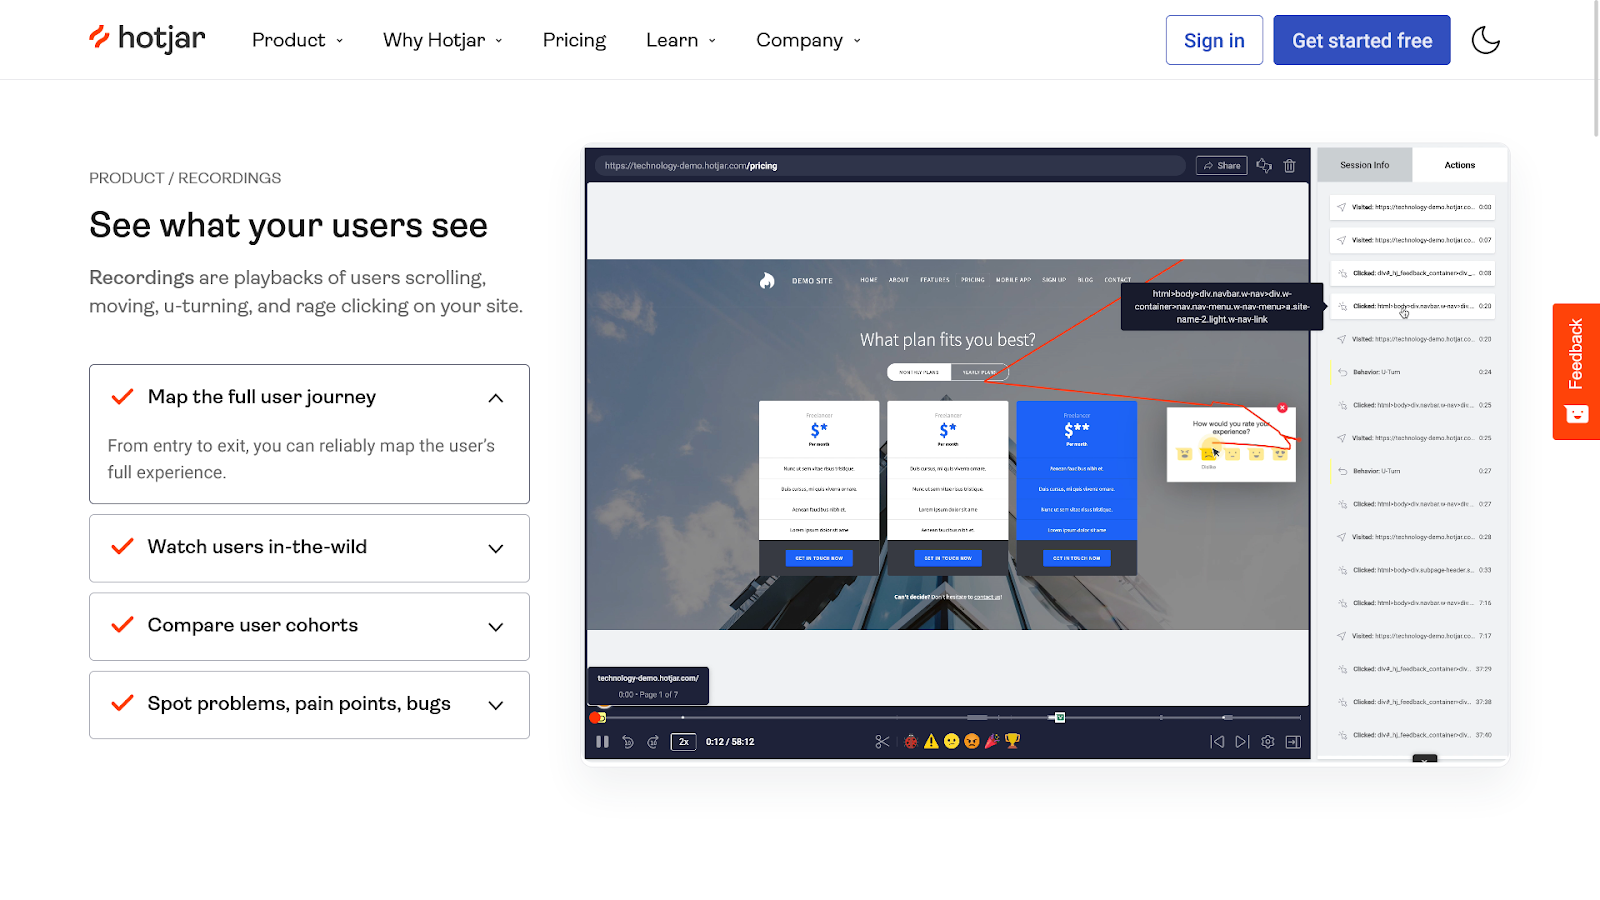This screenshot has height=900, width=1600.
Task: Click the thumbs rating icon beside Share
Action: [x=1264, y=166]
